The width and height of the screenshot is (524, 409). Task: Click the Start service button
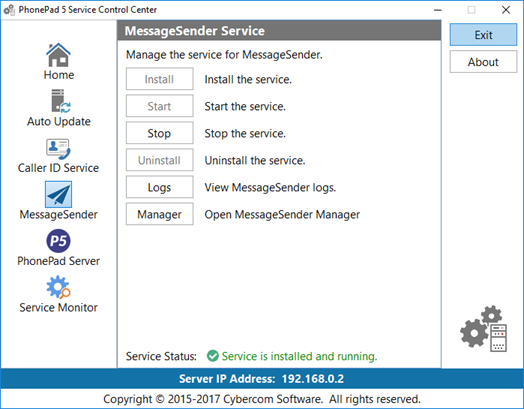pyautogui.click(x=159, y=106)
